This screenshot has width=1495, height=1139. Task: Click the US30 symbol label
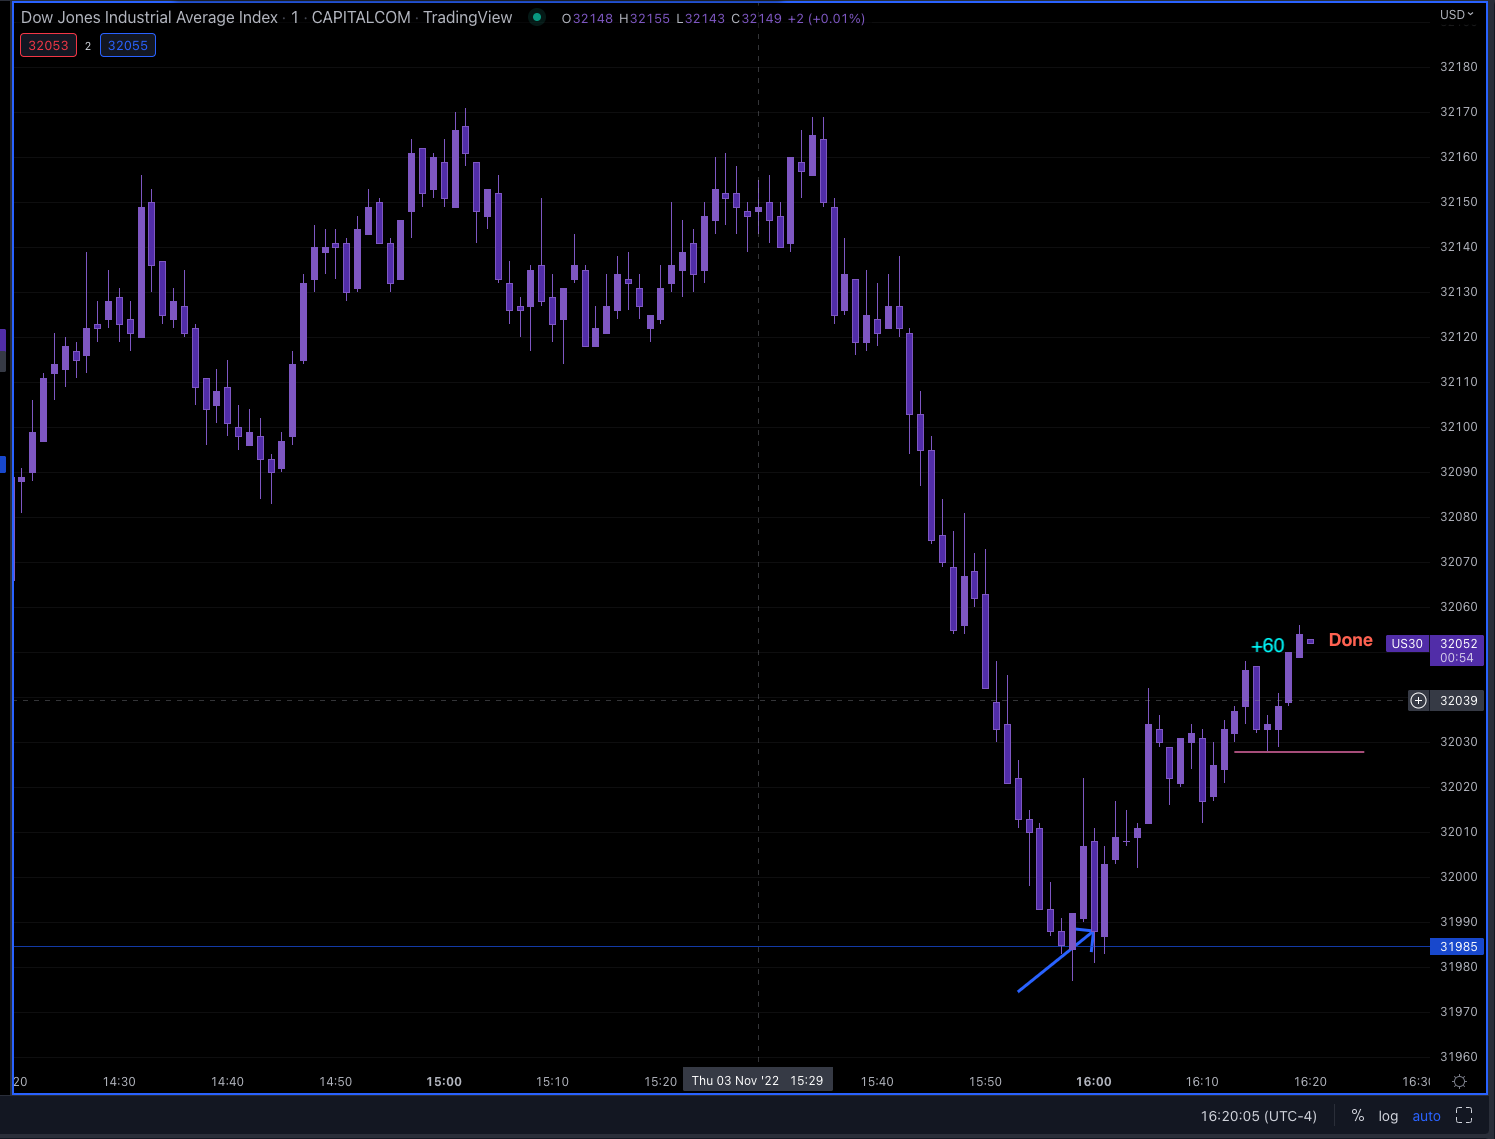pos(1407,644)
